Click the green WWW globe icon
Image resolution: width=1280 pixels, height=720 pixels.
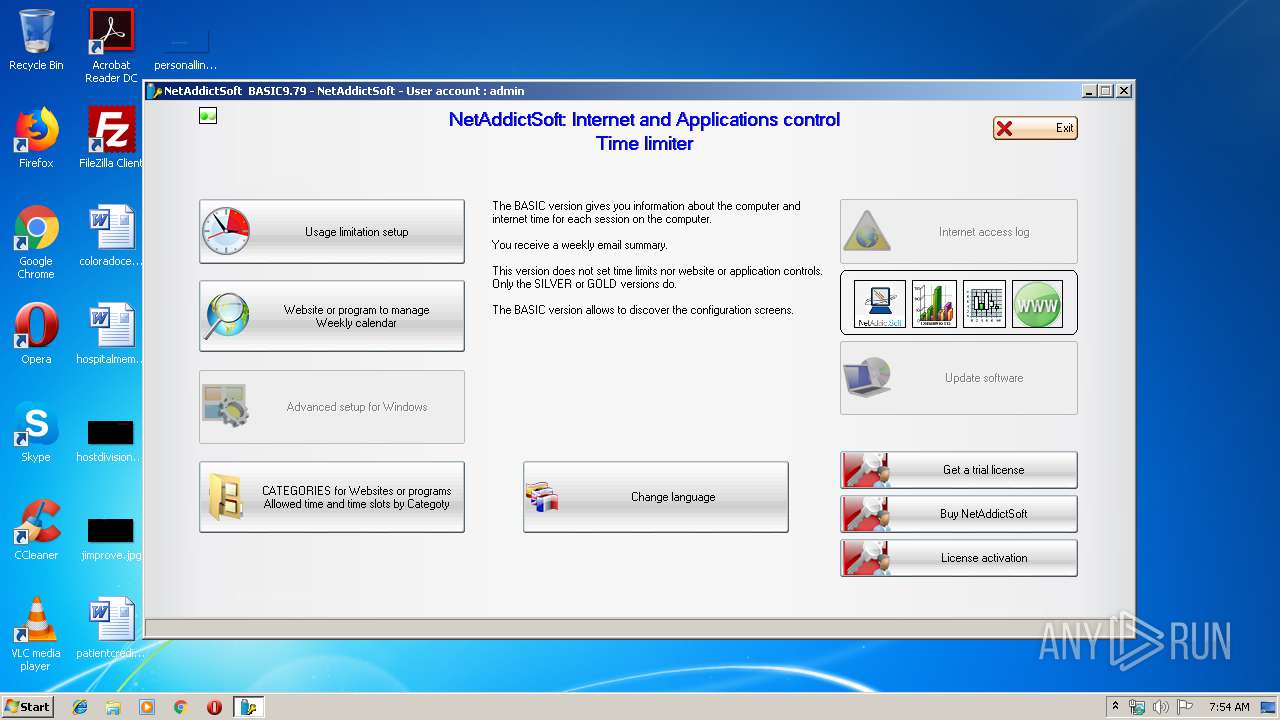pos(1037,303)
